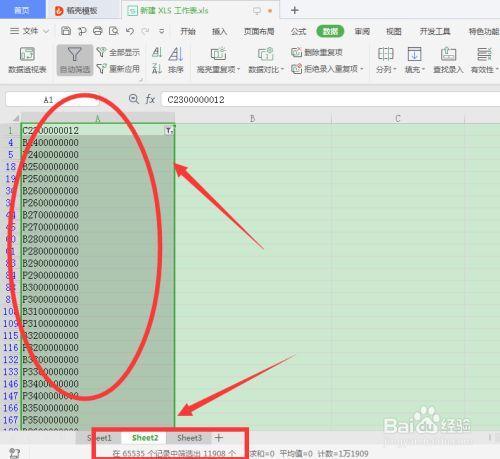Screen dimensions: 500x459
Task: Select column B header
Action: click(253, 118)
